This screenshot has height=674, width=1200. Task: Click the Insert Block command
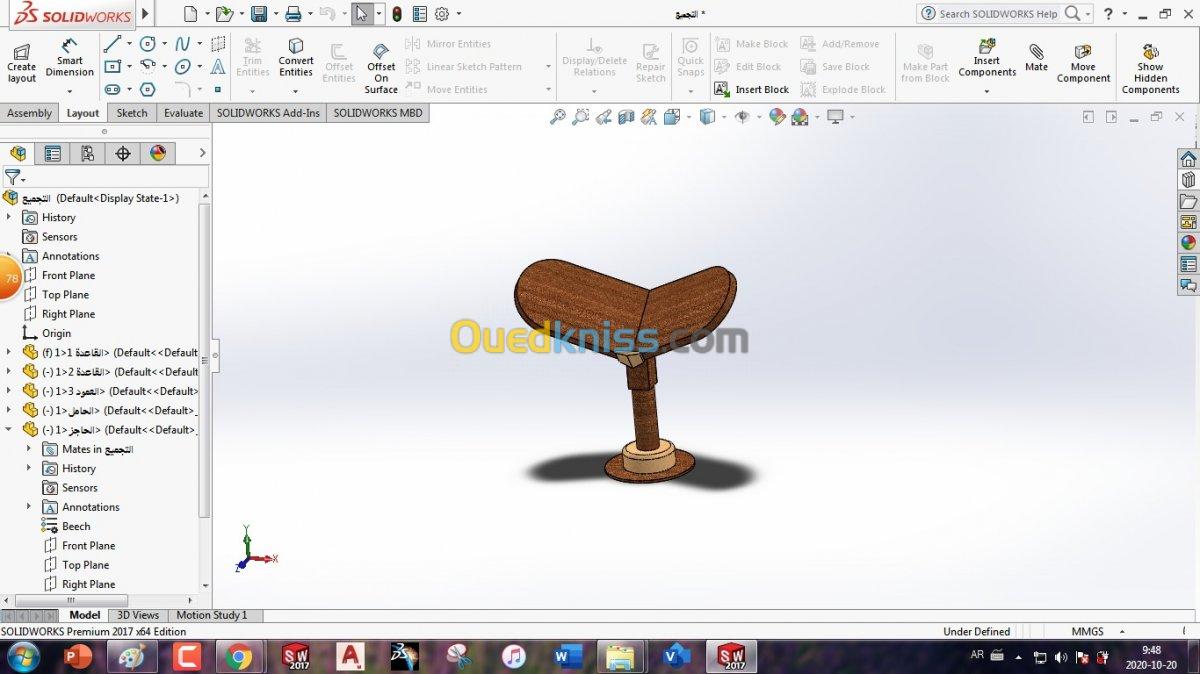(x=752, y=89)
